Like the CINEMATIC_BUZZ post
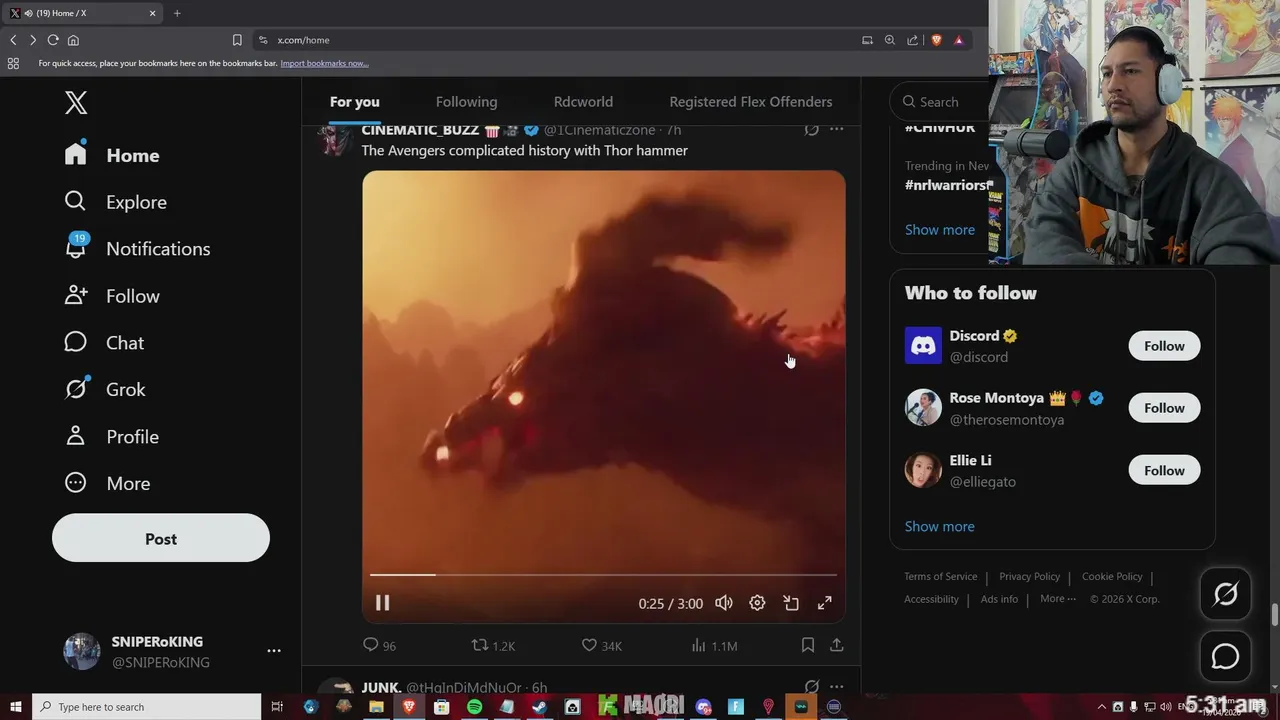Image resolution: width=1280 pixels, height=720 pixels. coord(601,646)
